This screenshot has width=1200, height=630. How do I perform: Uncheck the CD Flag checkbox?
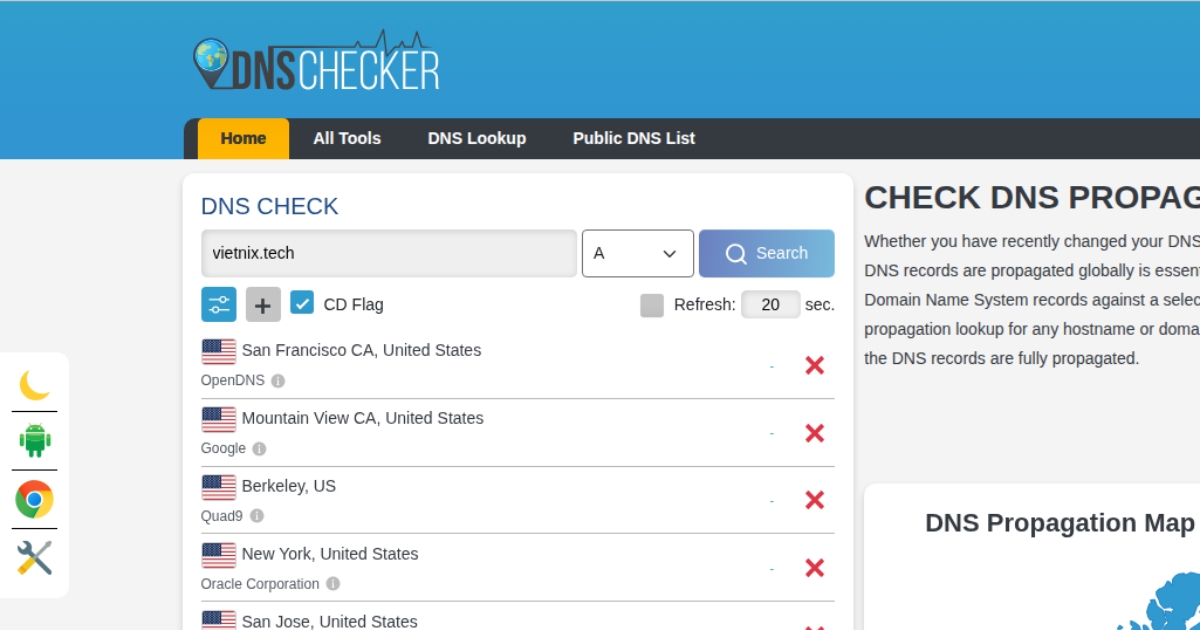point(302,303)
